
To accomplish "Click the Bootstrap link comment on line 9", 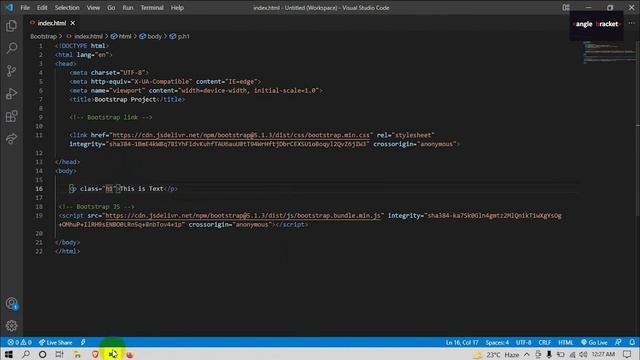I will 111,118.
